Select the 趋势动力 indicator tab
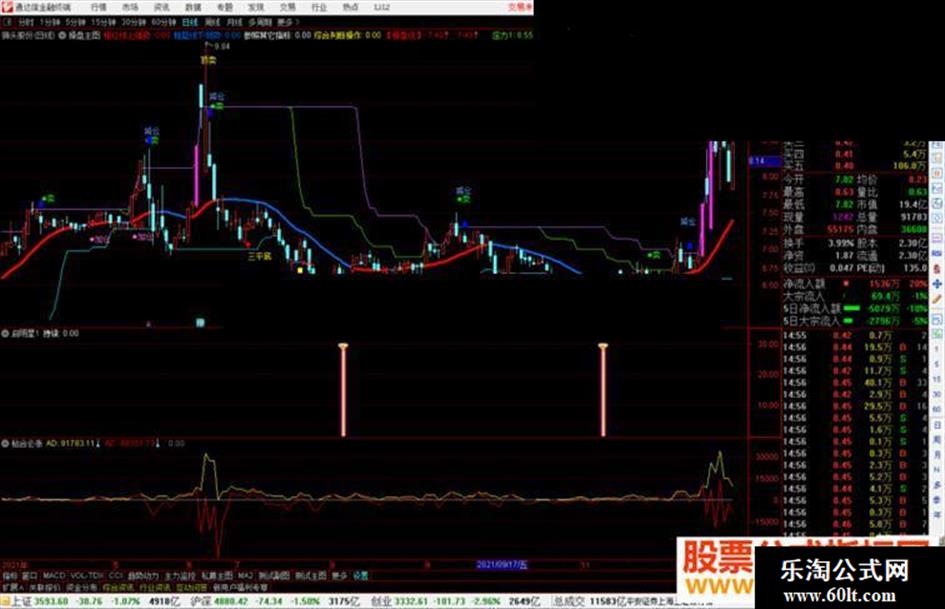The width and height of the screenshot is (945, 609). [x=143, y=576]
